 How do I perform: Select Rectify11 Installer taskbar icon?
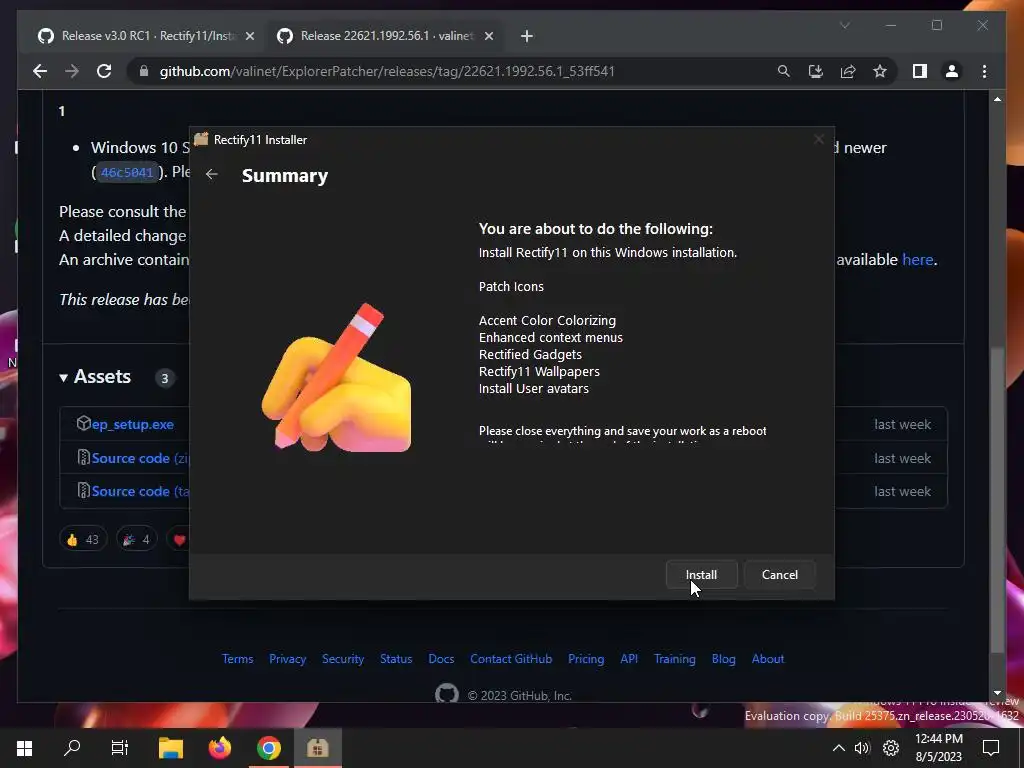(x=317, y=748)
